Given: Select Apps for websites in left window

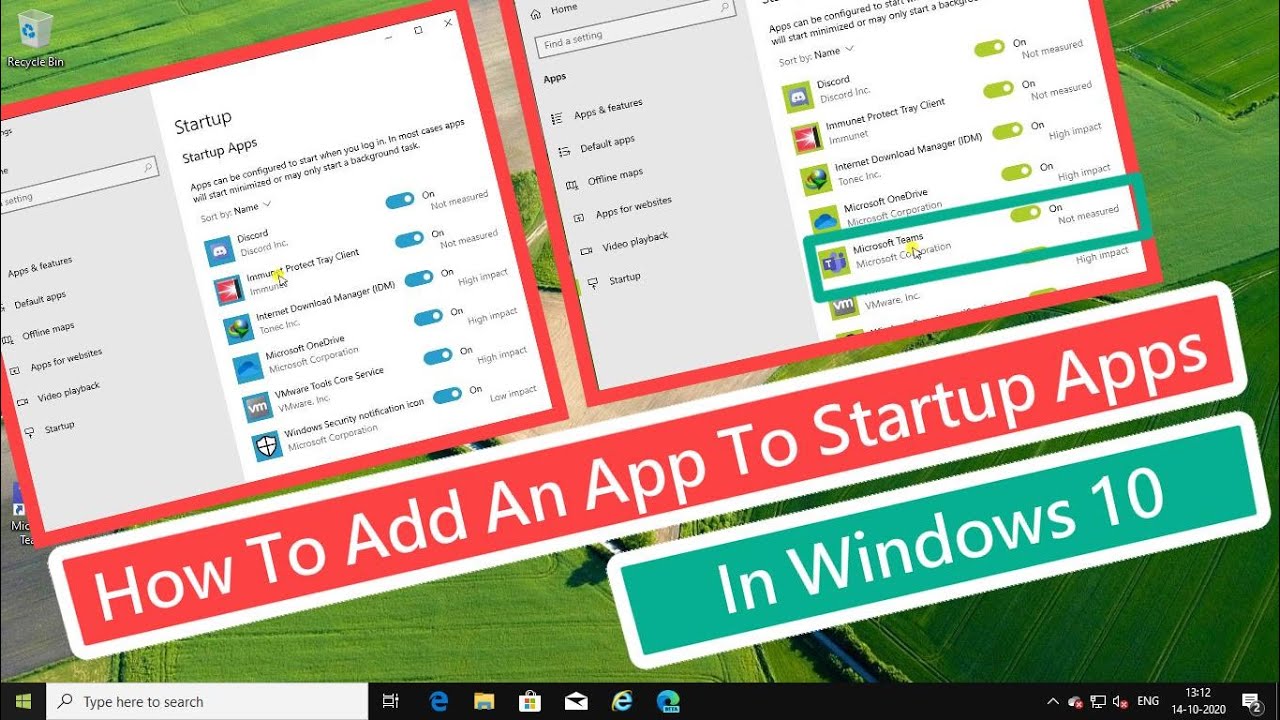Looking at the screenshot, I should click(57, 361).
